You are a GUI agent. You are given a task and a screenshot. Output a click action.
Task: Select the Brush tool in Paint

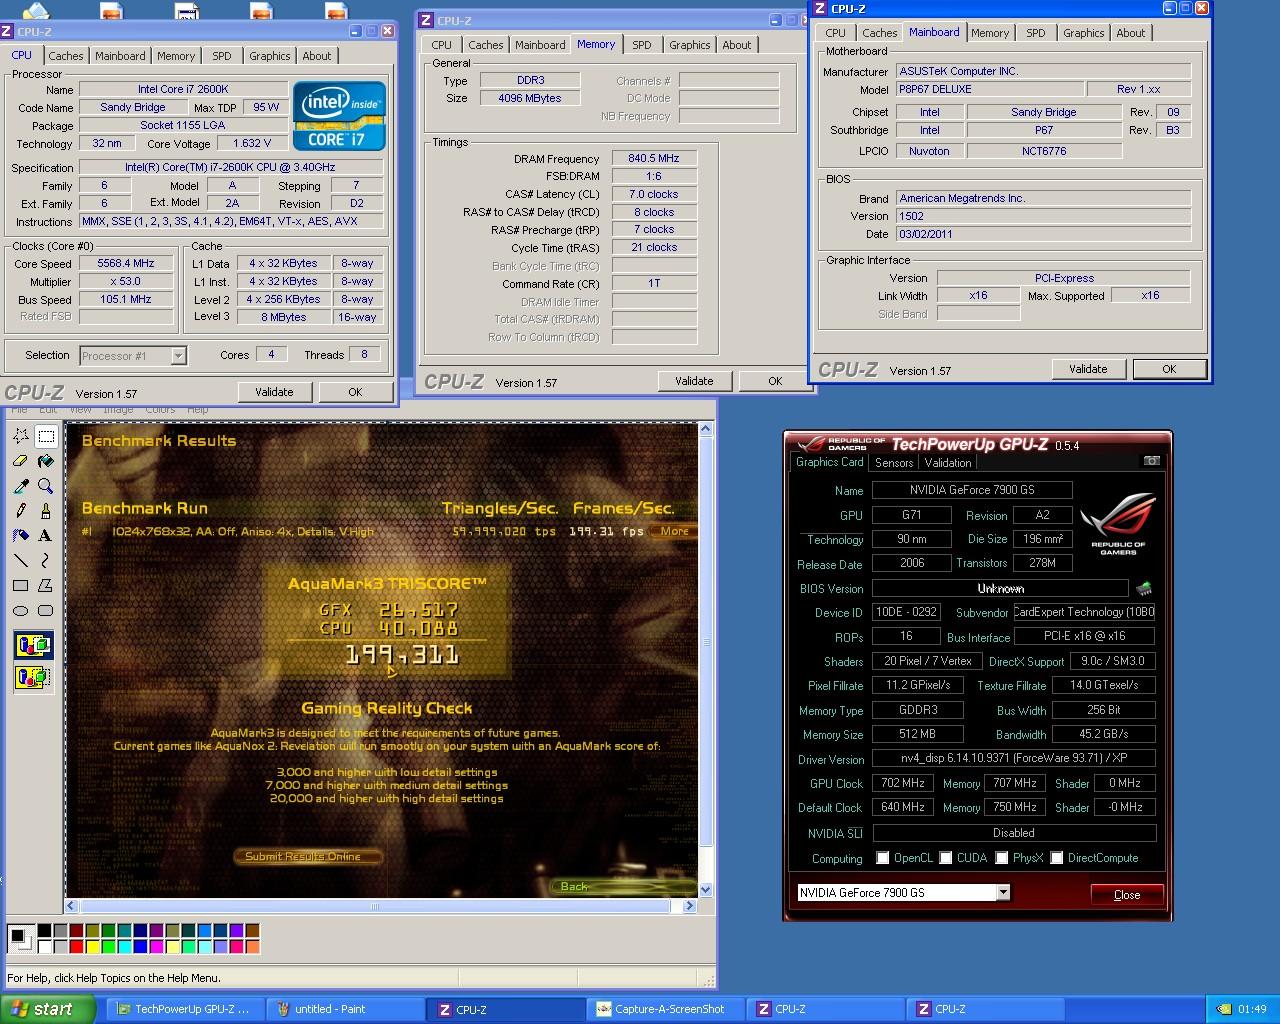pos(46,511)
